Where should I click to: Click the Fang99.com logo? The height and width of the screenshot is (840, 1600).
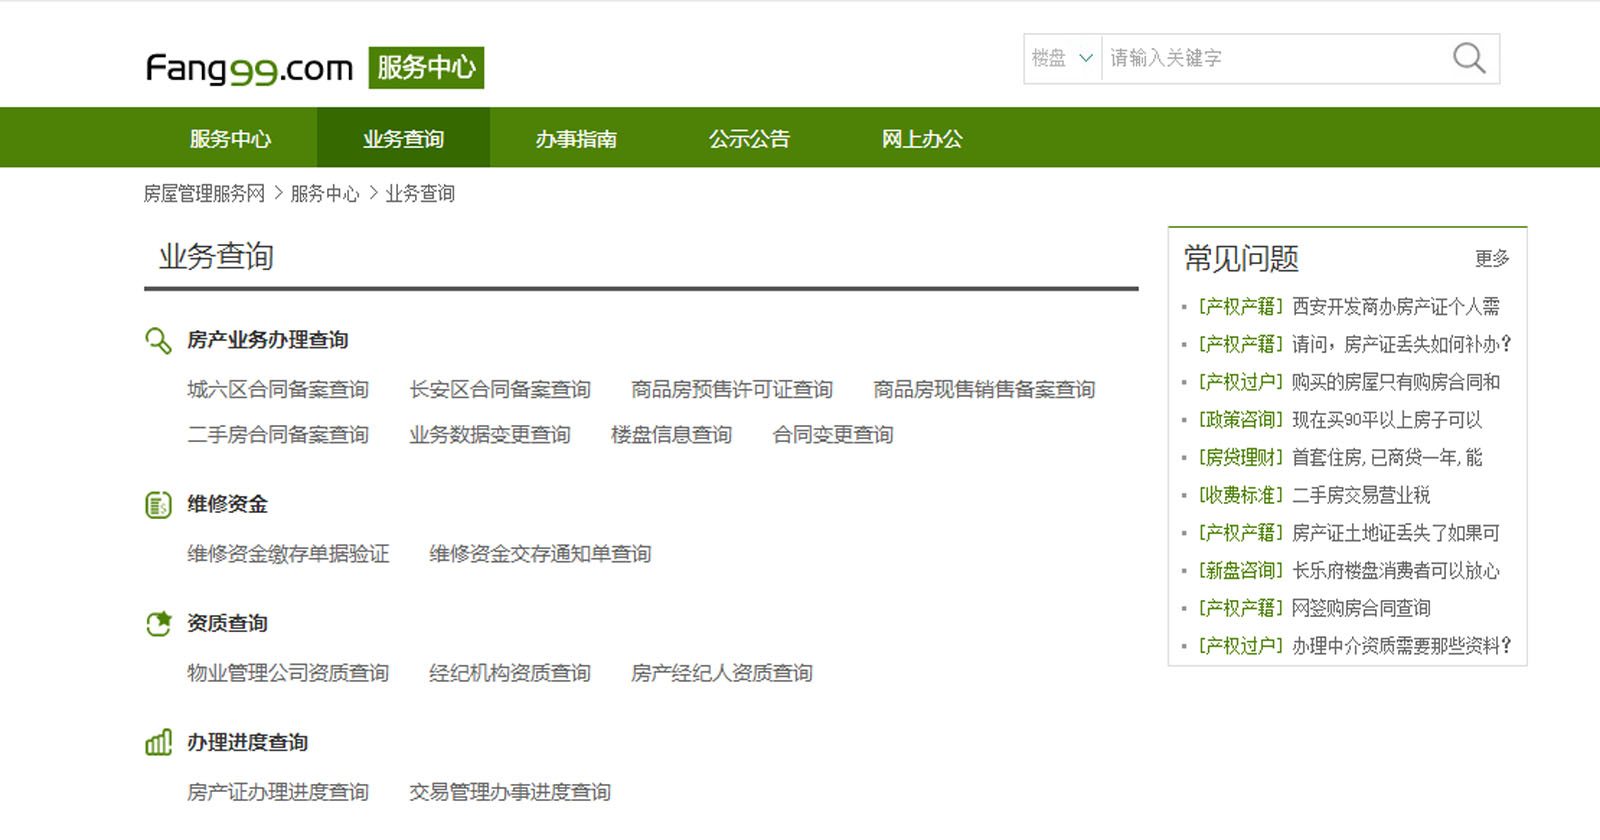click(x=249, y=68)
